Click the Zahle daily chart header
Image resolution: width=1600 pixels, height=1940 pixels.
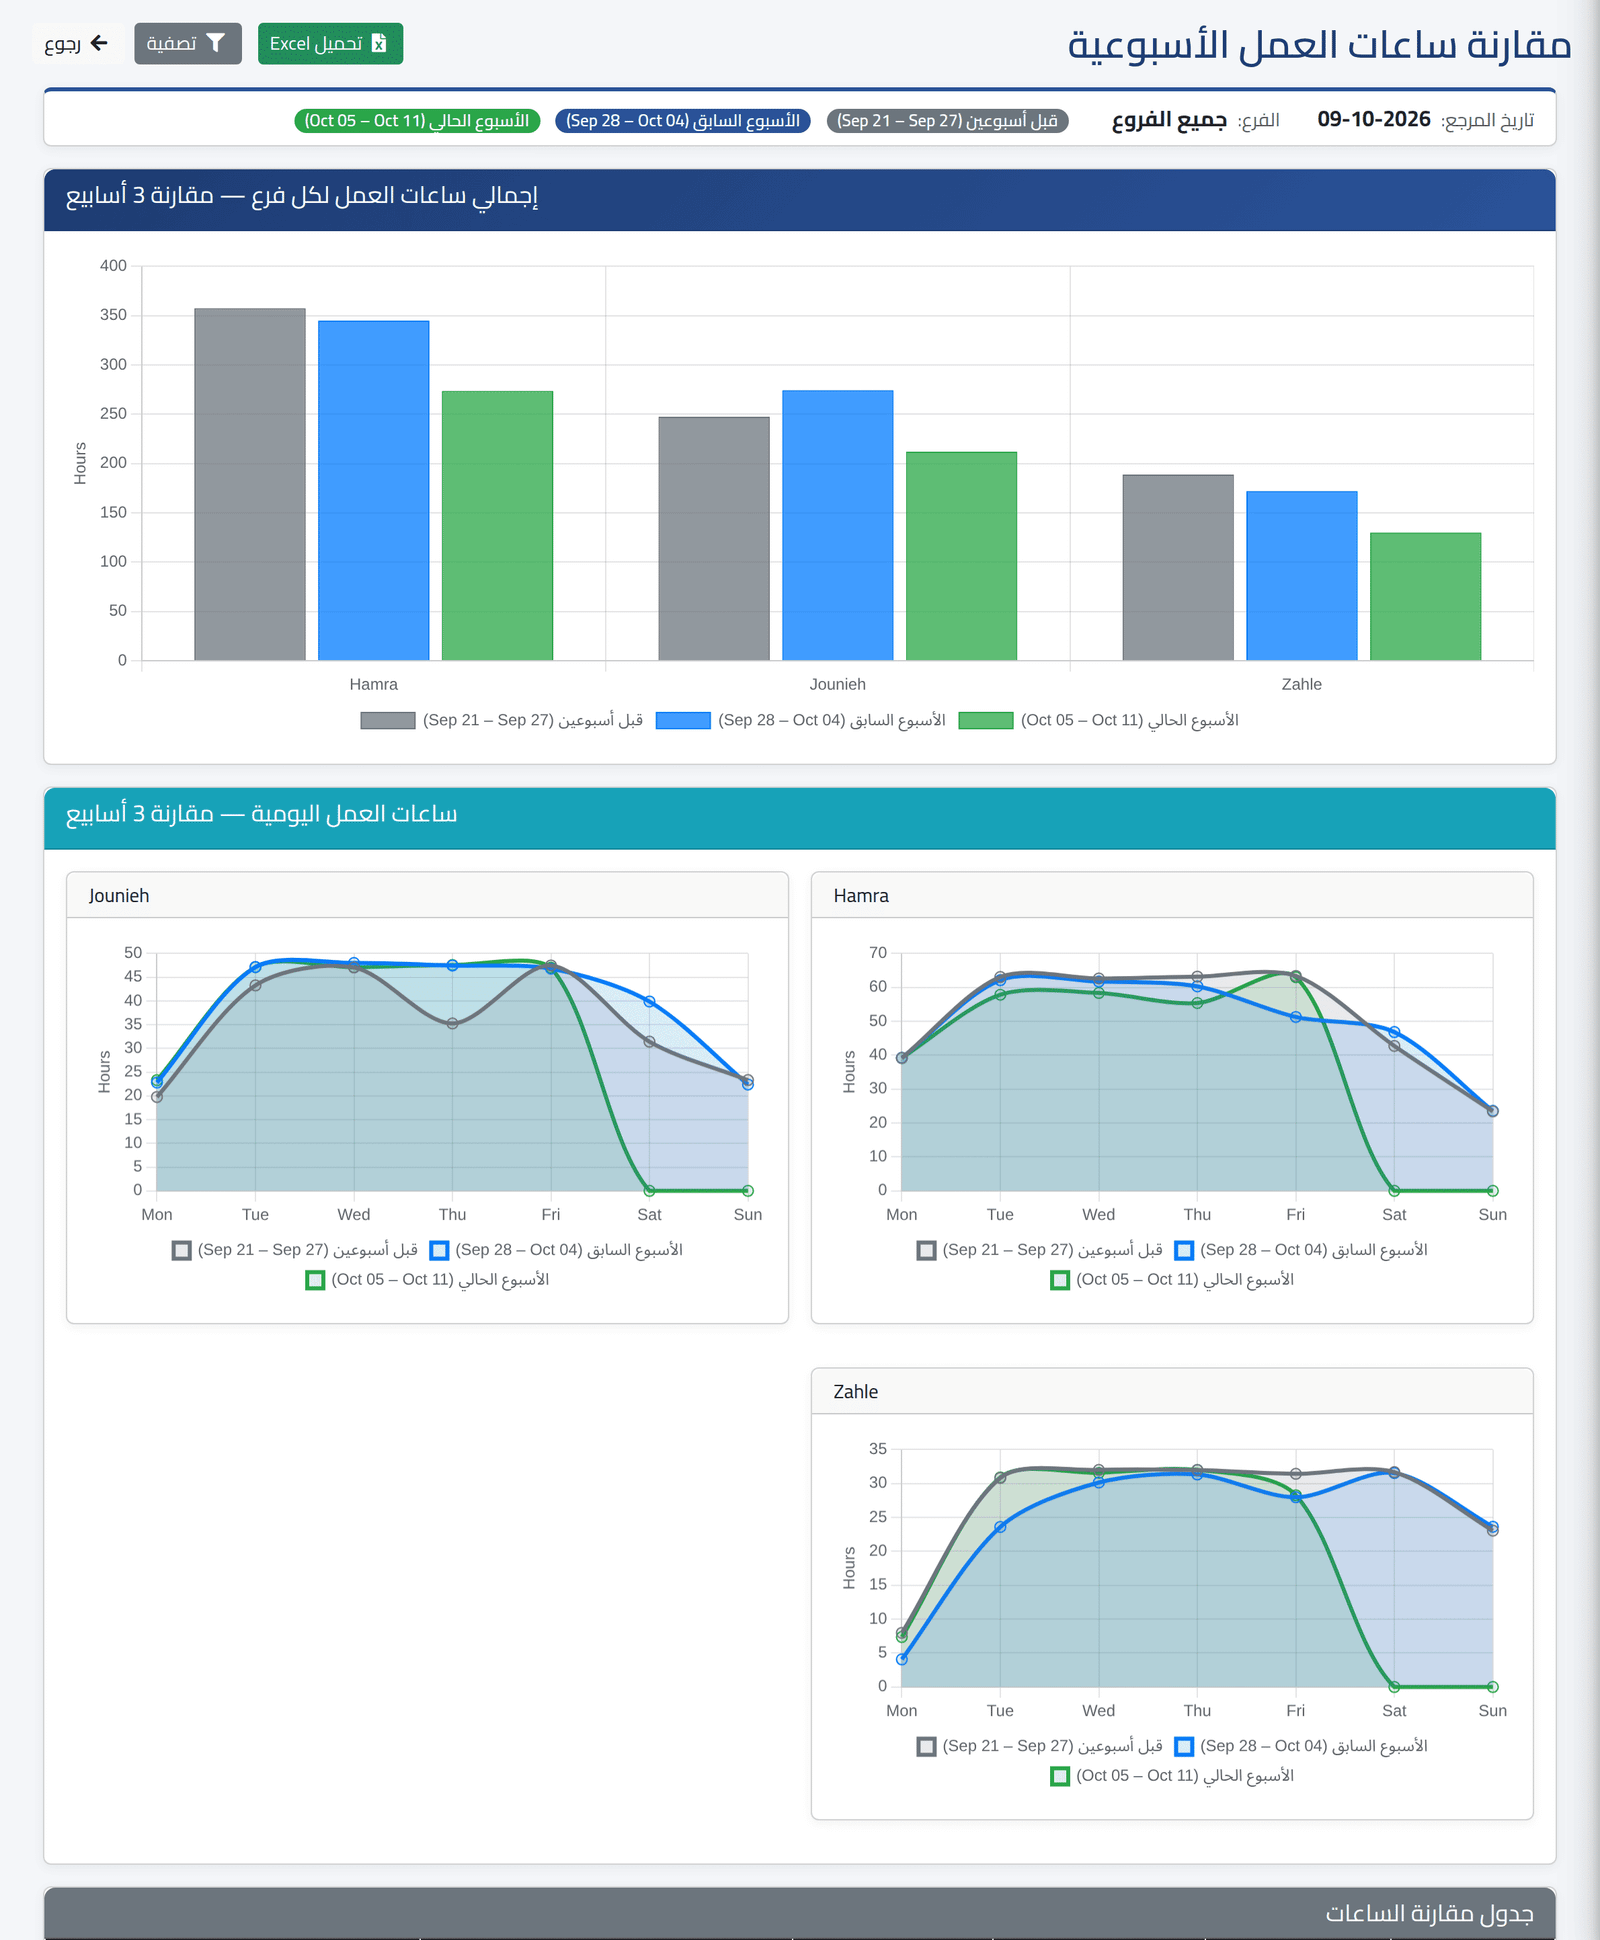[x=1172, y=1391]
